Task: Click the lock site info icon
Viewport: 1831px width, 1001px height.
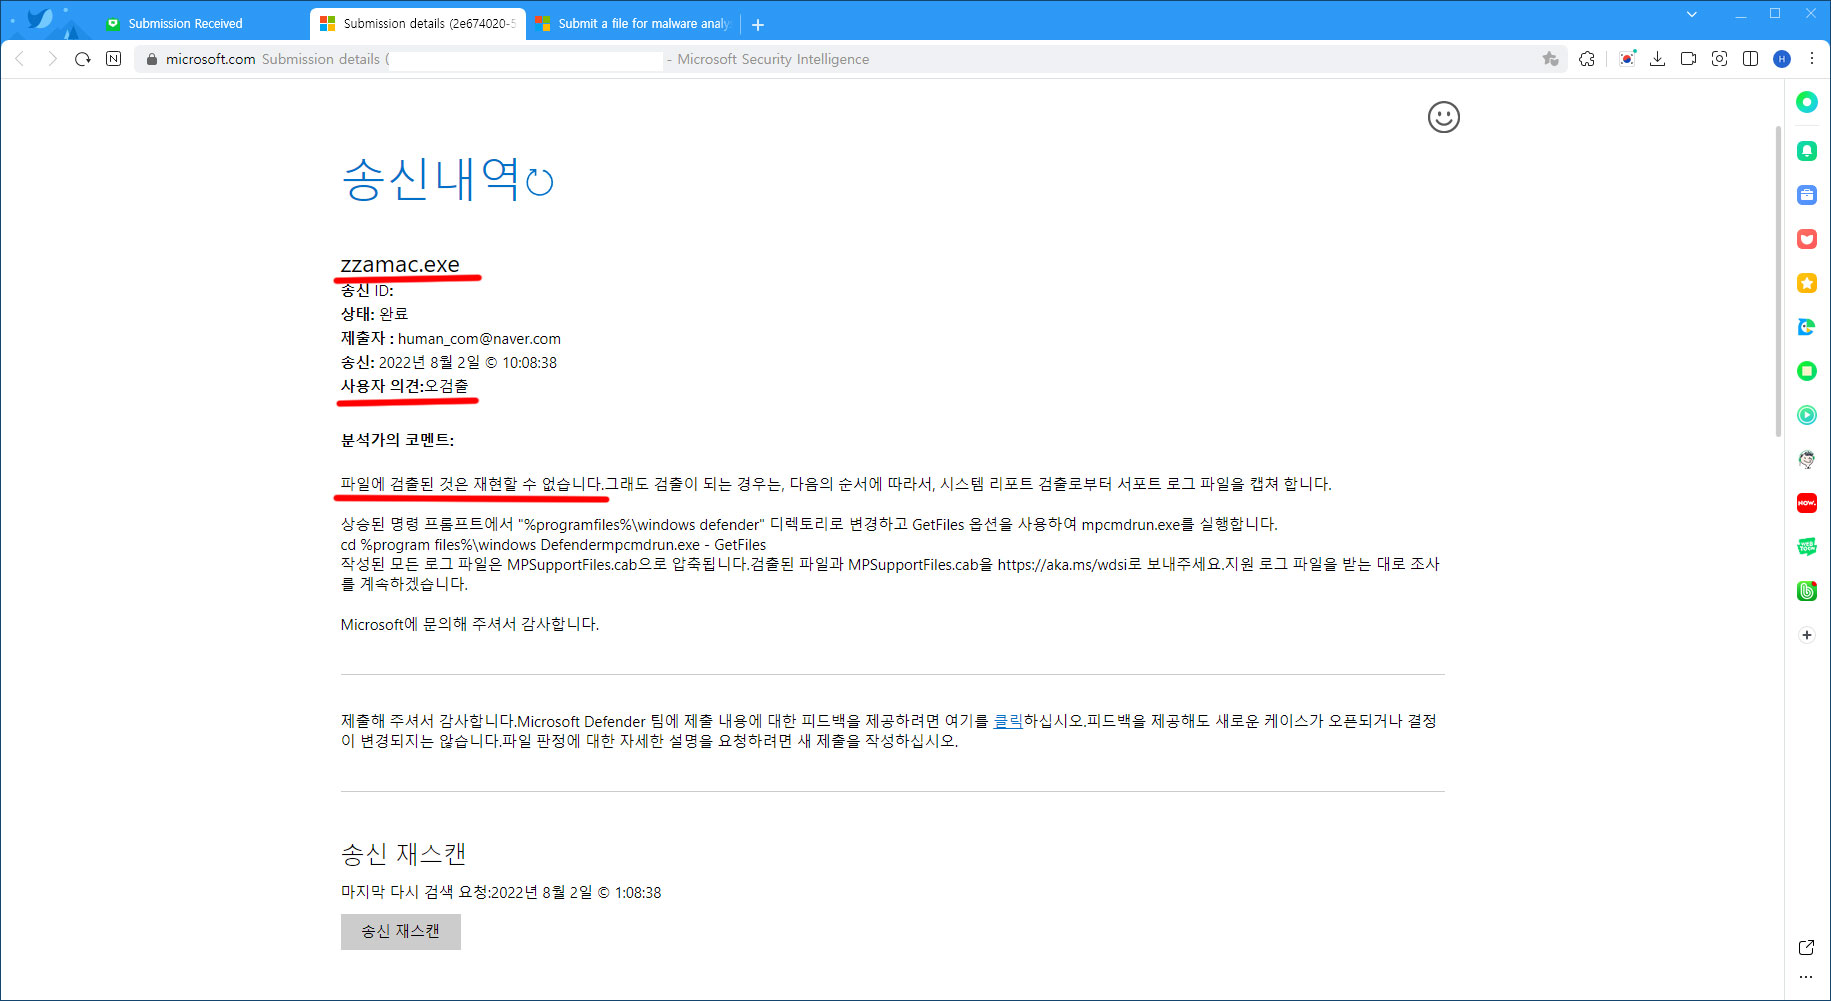Action: click(x=152, y=59)
